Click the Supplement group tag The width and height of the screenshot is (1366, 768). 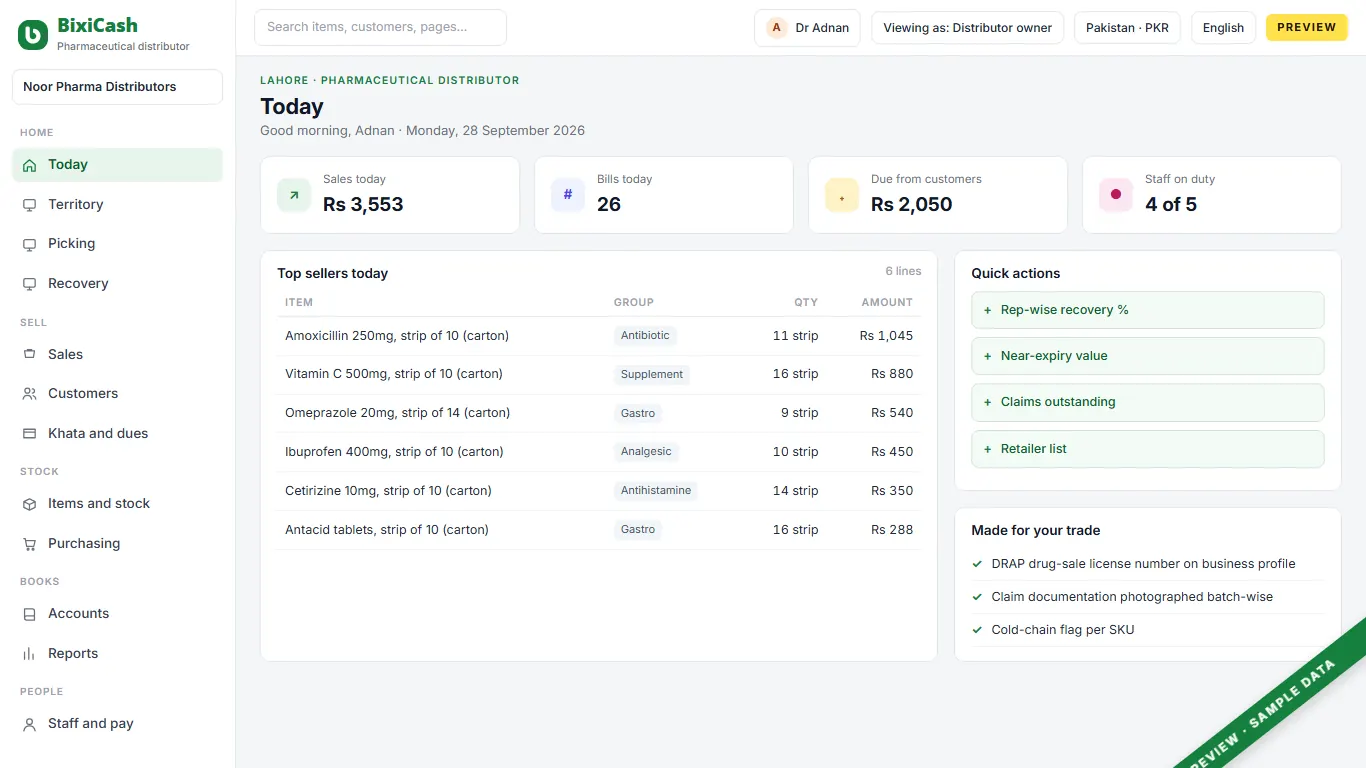[652, 375]
